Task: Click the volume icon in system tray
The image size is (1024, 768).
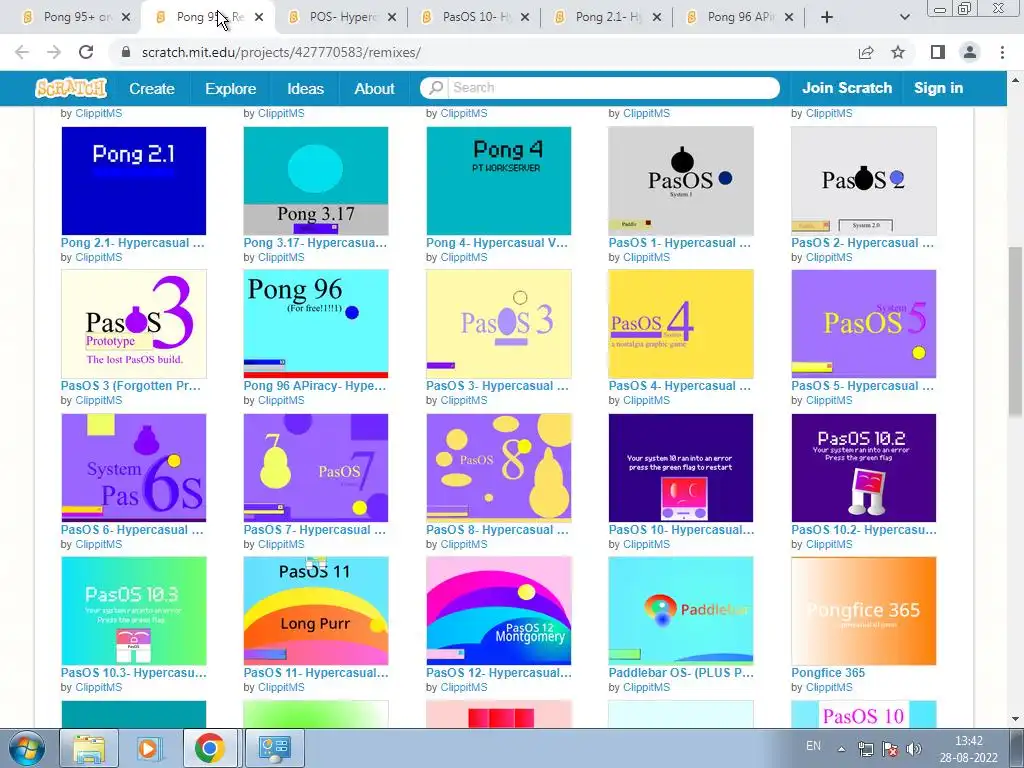Action: 914,749
